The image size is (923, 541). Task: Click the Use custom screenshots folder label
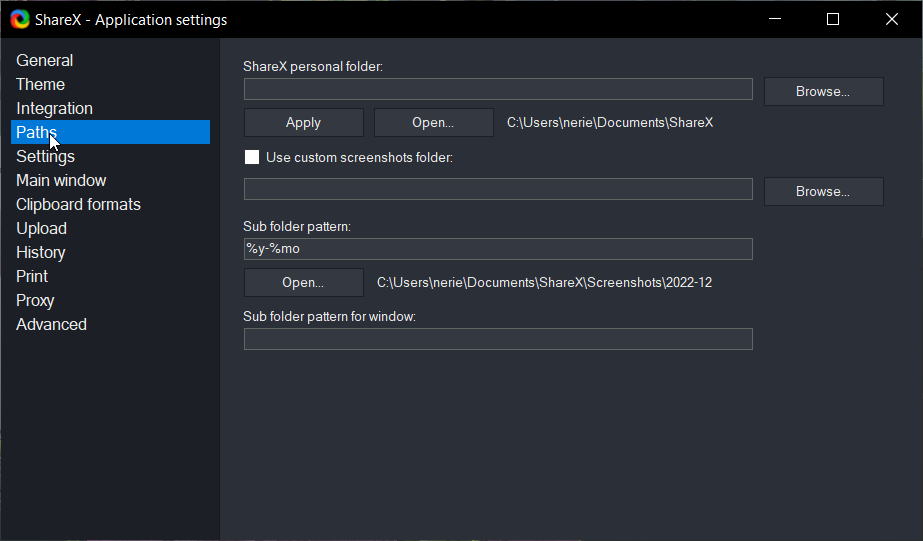pyautogui.click(x=359, y=157)
